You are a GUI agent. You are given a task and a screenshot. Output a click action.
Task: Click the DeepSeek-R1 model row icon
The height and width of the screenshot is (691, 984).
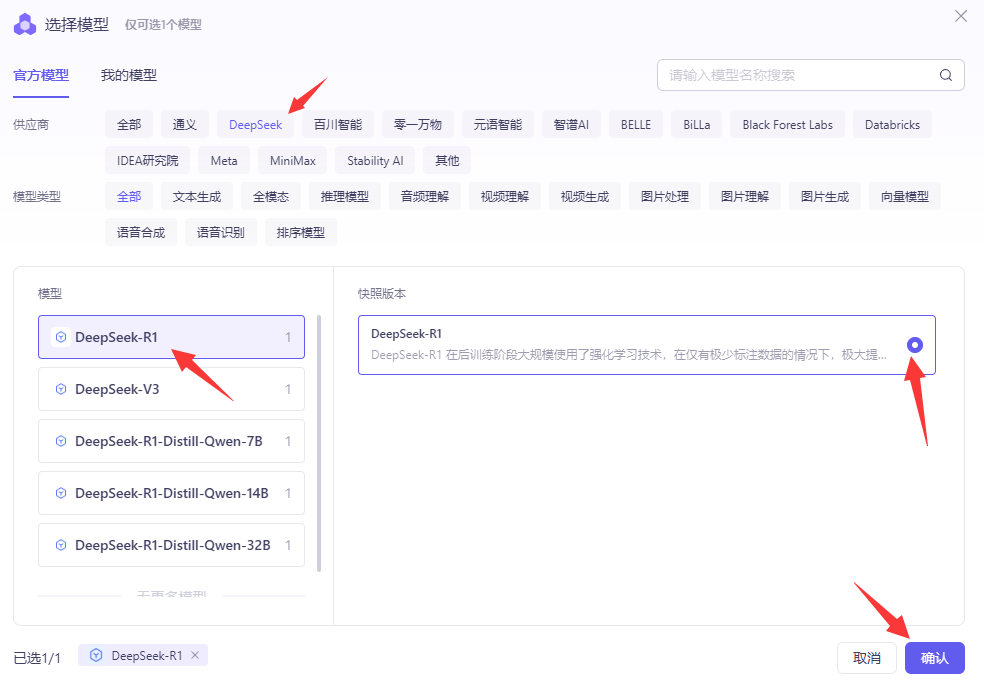pos(61,337)
